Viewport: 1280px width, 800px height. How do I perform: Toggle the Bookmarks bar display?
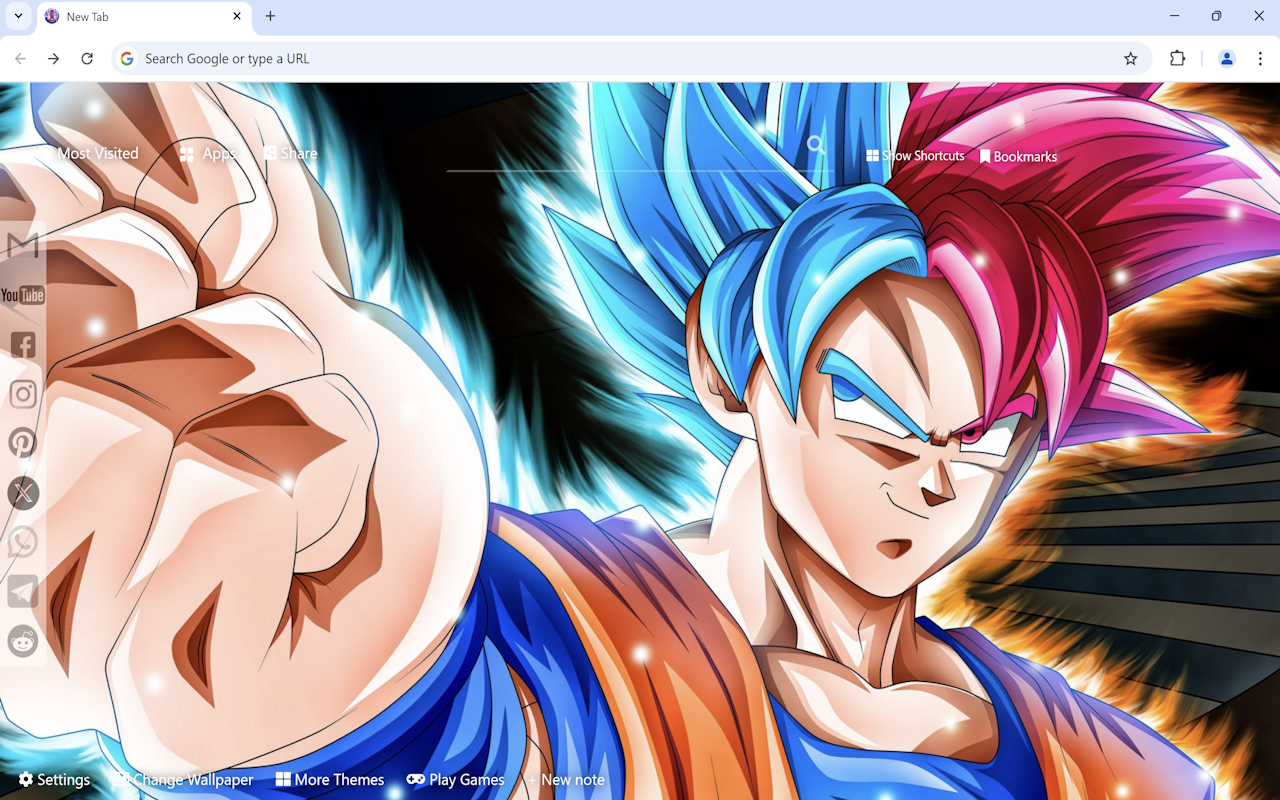pyautogui.click(x=1018, y=156)
